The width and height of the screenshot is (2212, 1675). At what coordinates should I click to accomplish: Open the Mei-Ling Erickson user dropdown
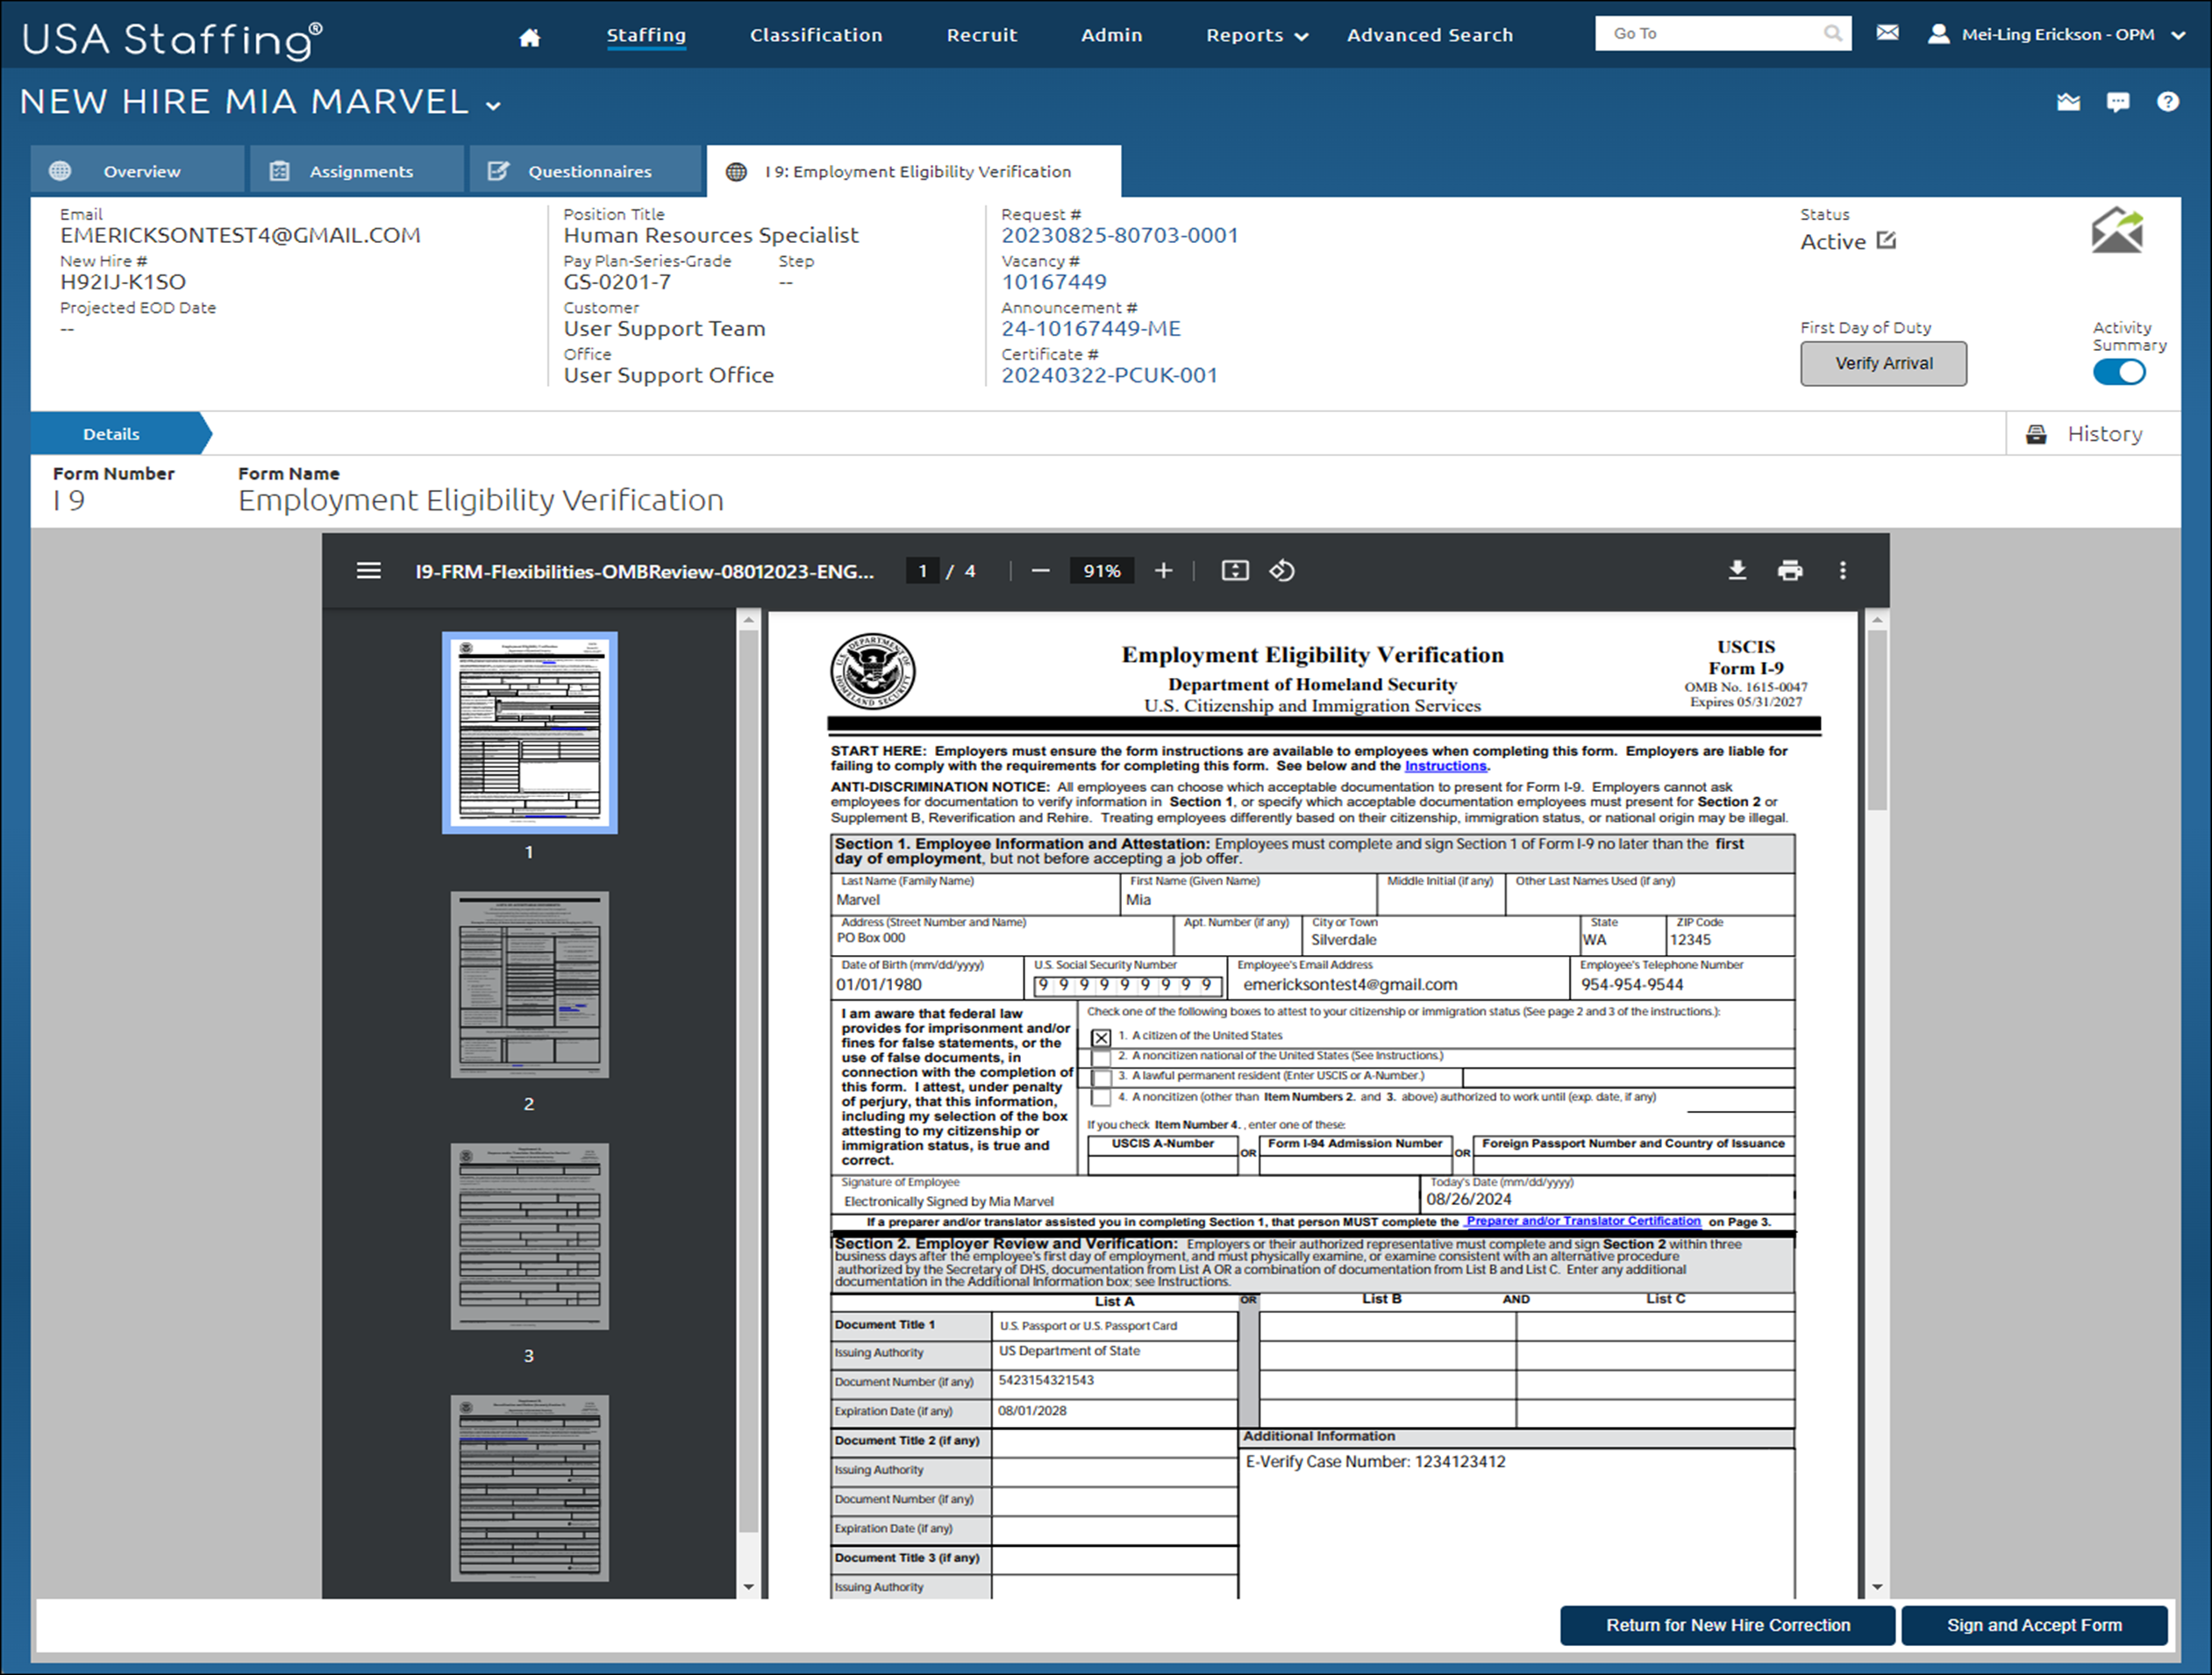click(x=2178, y=35)
